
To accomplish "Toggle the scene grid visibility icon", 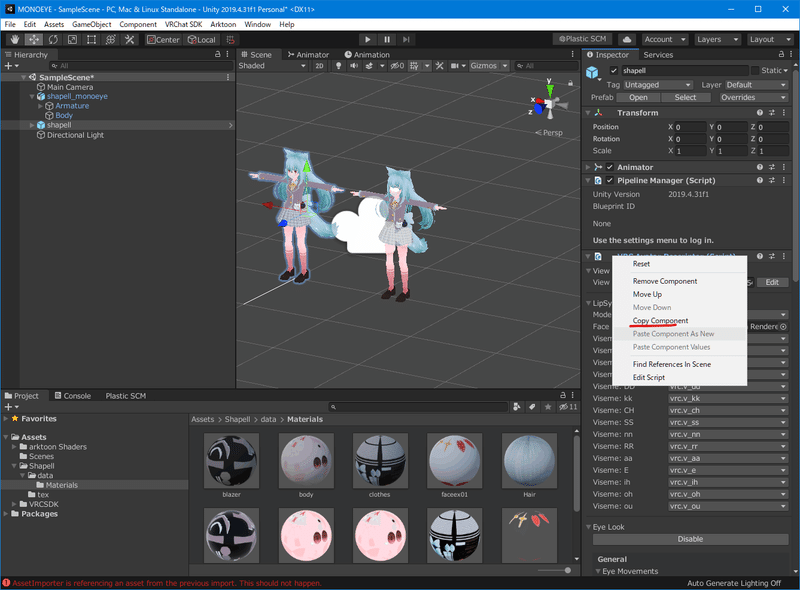I will point(414,66).
